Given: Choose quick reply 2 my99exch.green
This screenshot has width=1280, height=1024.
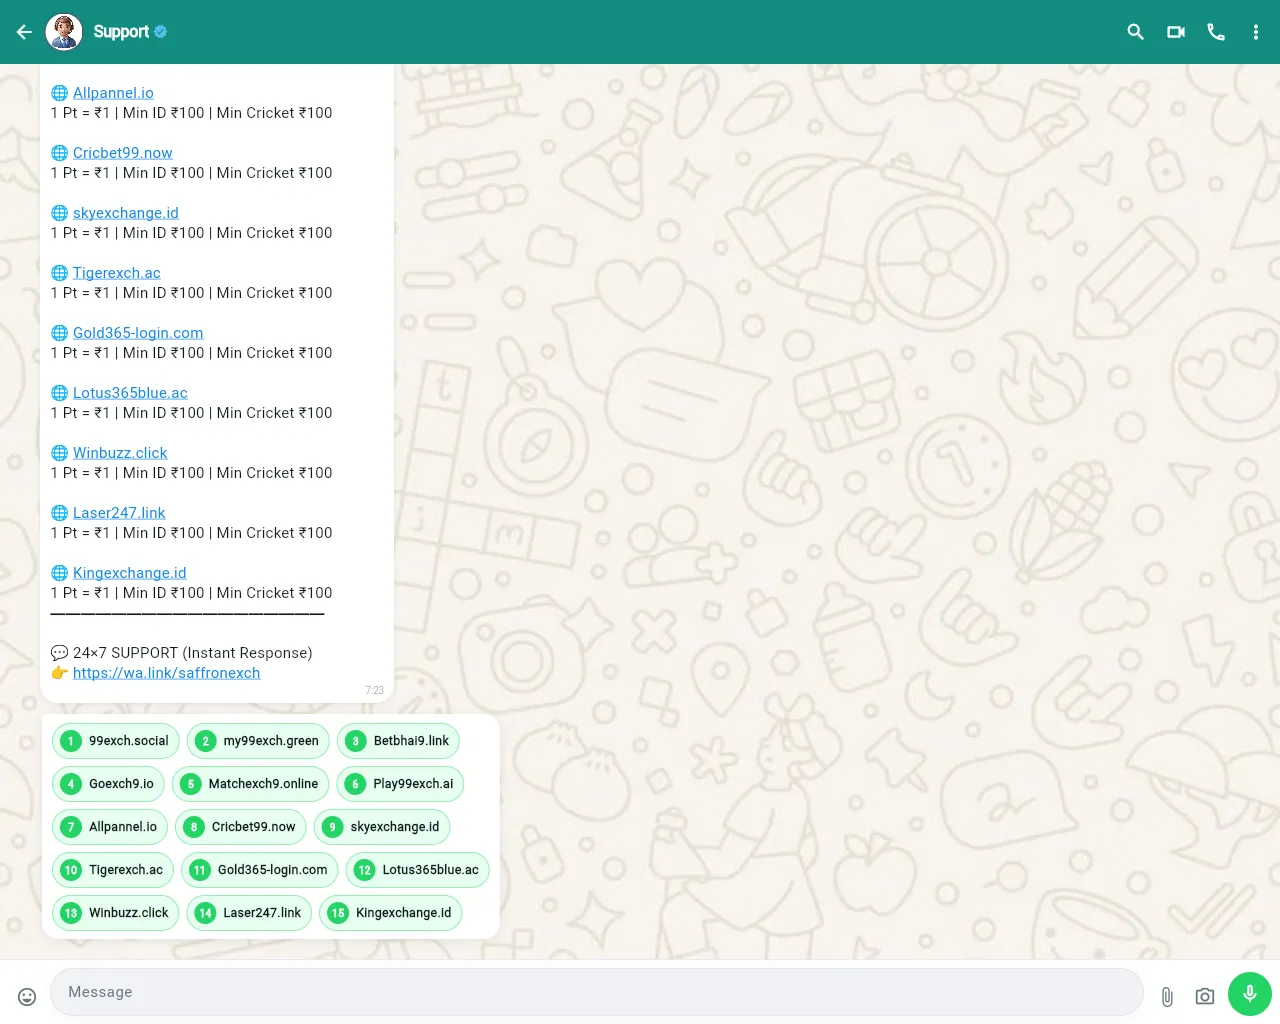Looking at the screenshot, I should point(258,741).
